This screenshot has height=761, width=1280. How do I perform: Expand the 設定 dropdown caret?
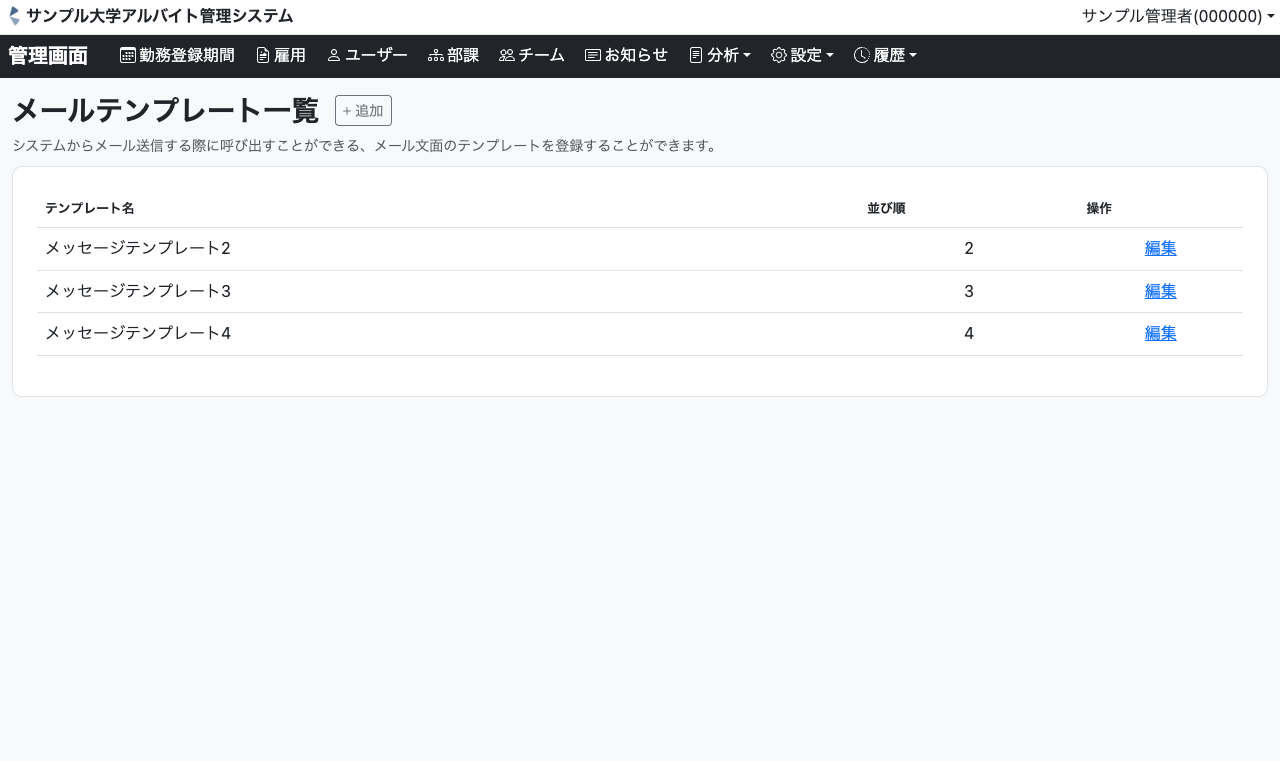click(830, 56)
